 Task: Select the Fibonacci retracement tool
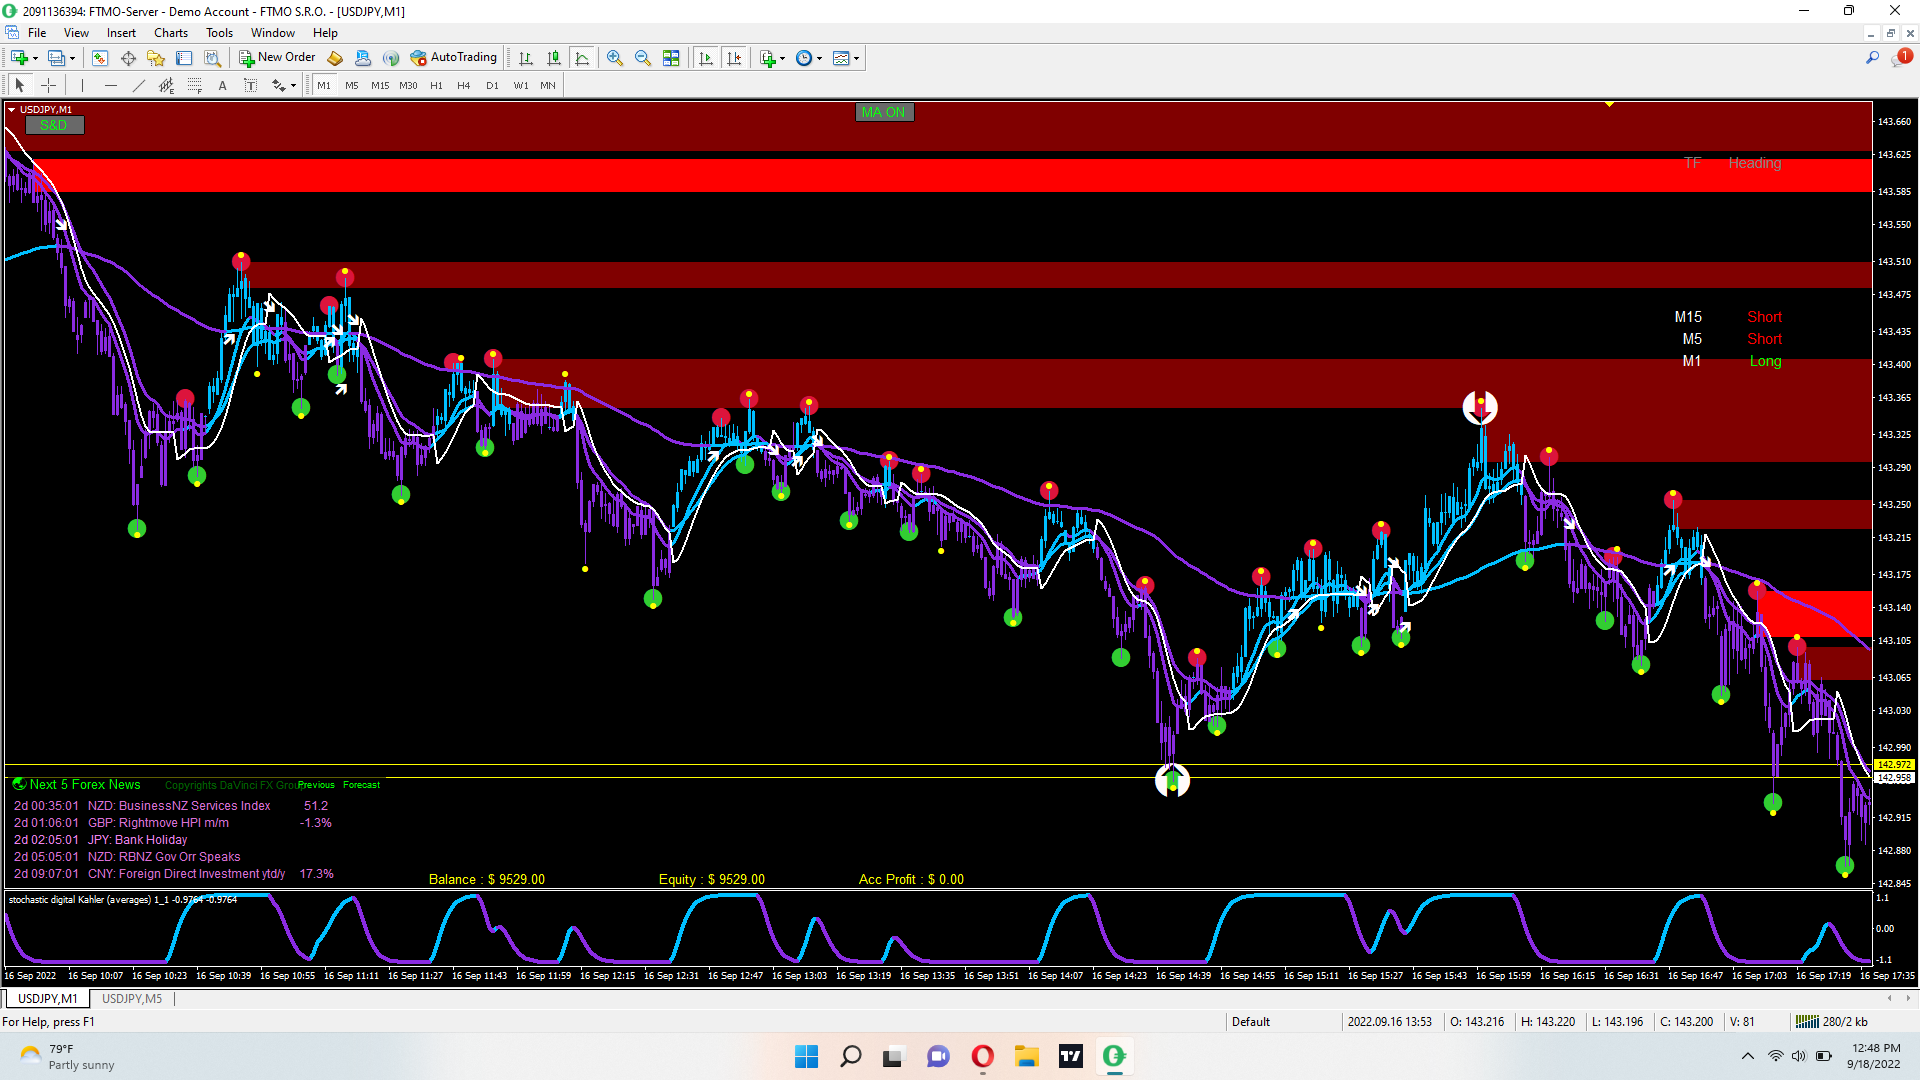click(195, 86)
